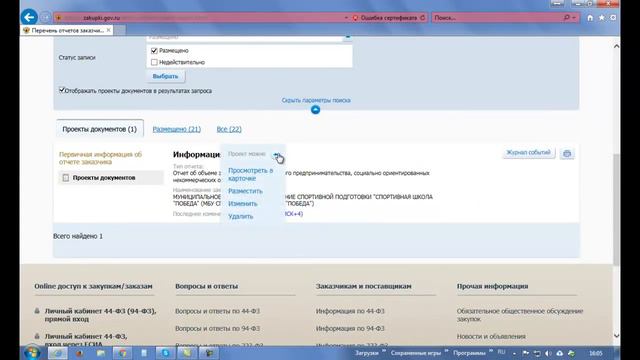
Task: Open Новости и объявления link
Action: pyautogui.click(x=491, y=336)
